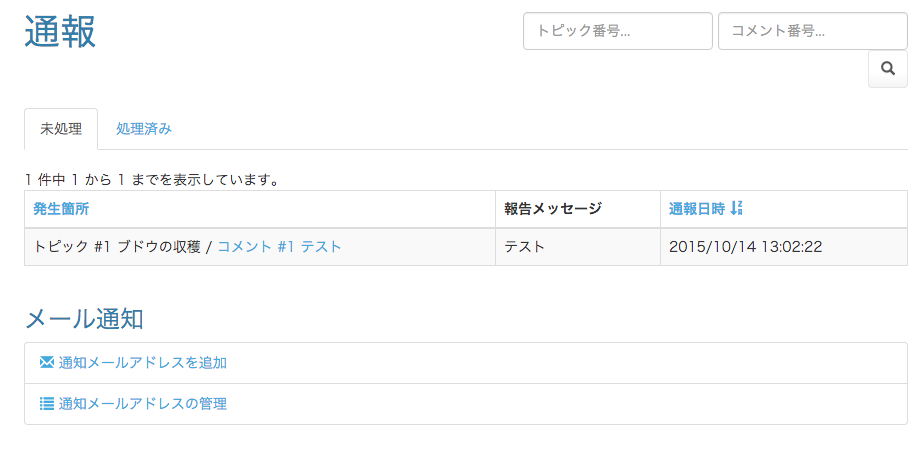The height and width of the screenshot is (466, 915).
Task: Sort the table by 発生箇所 column
Action: pyautogui.click(x=61, y=208)
